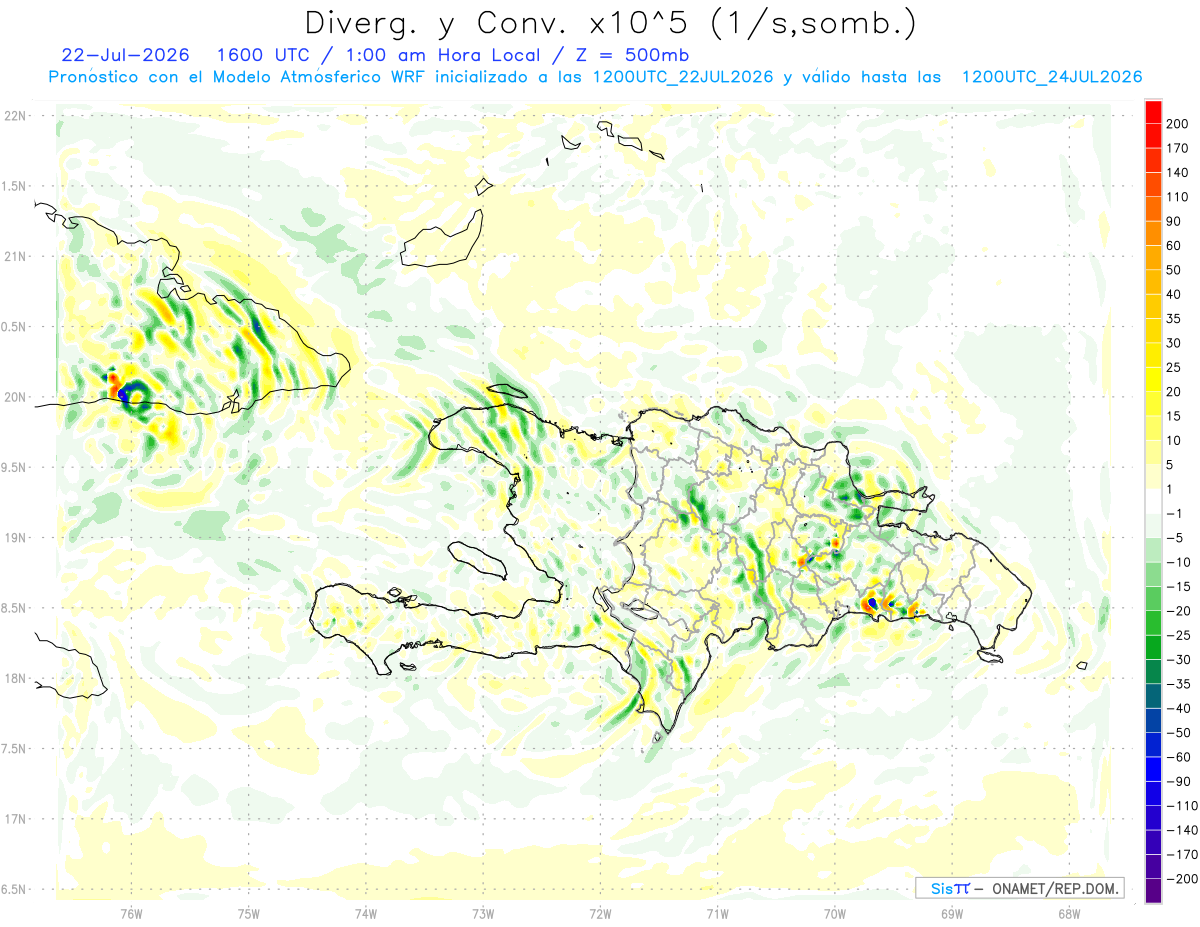Click the '1200UTC_22JUL2026' initialization time
Screen dimensions: 1200x927
683,77
